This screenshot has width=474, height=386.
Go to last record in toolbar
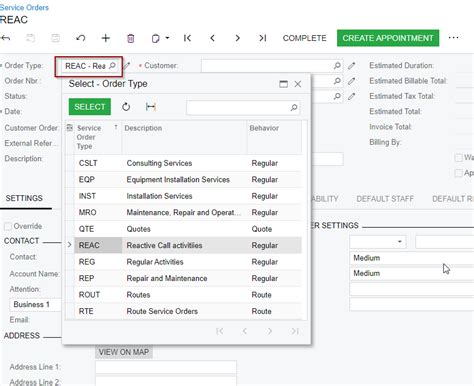pos(263,38)
